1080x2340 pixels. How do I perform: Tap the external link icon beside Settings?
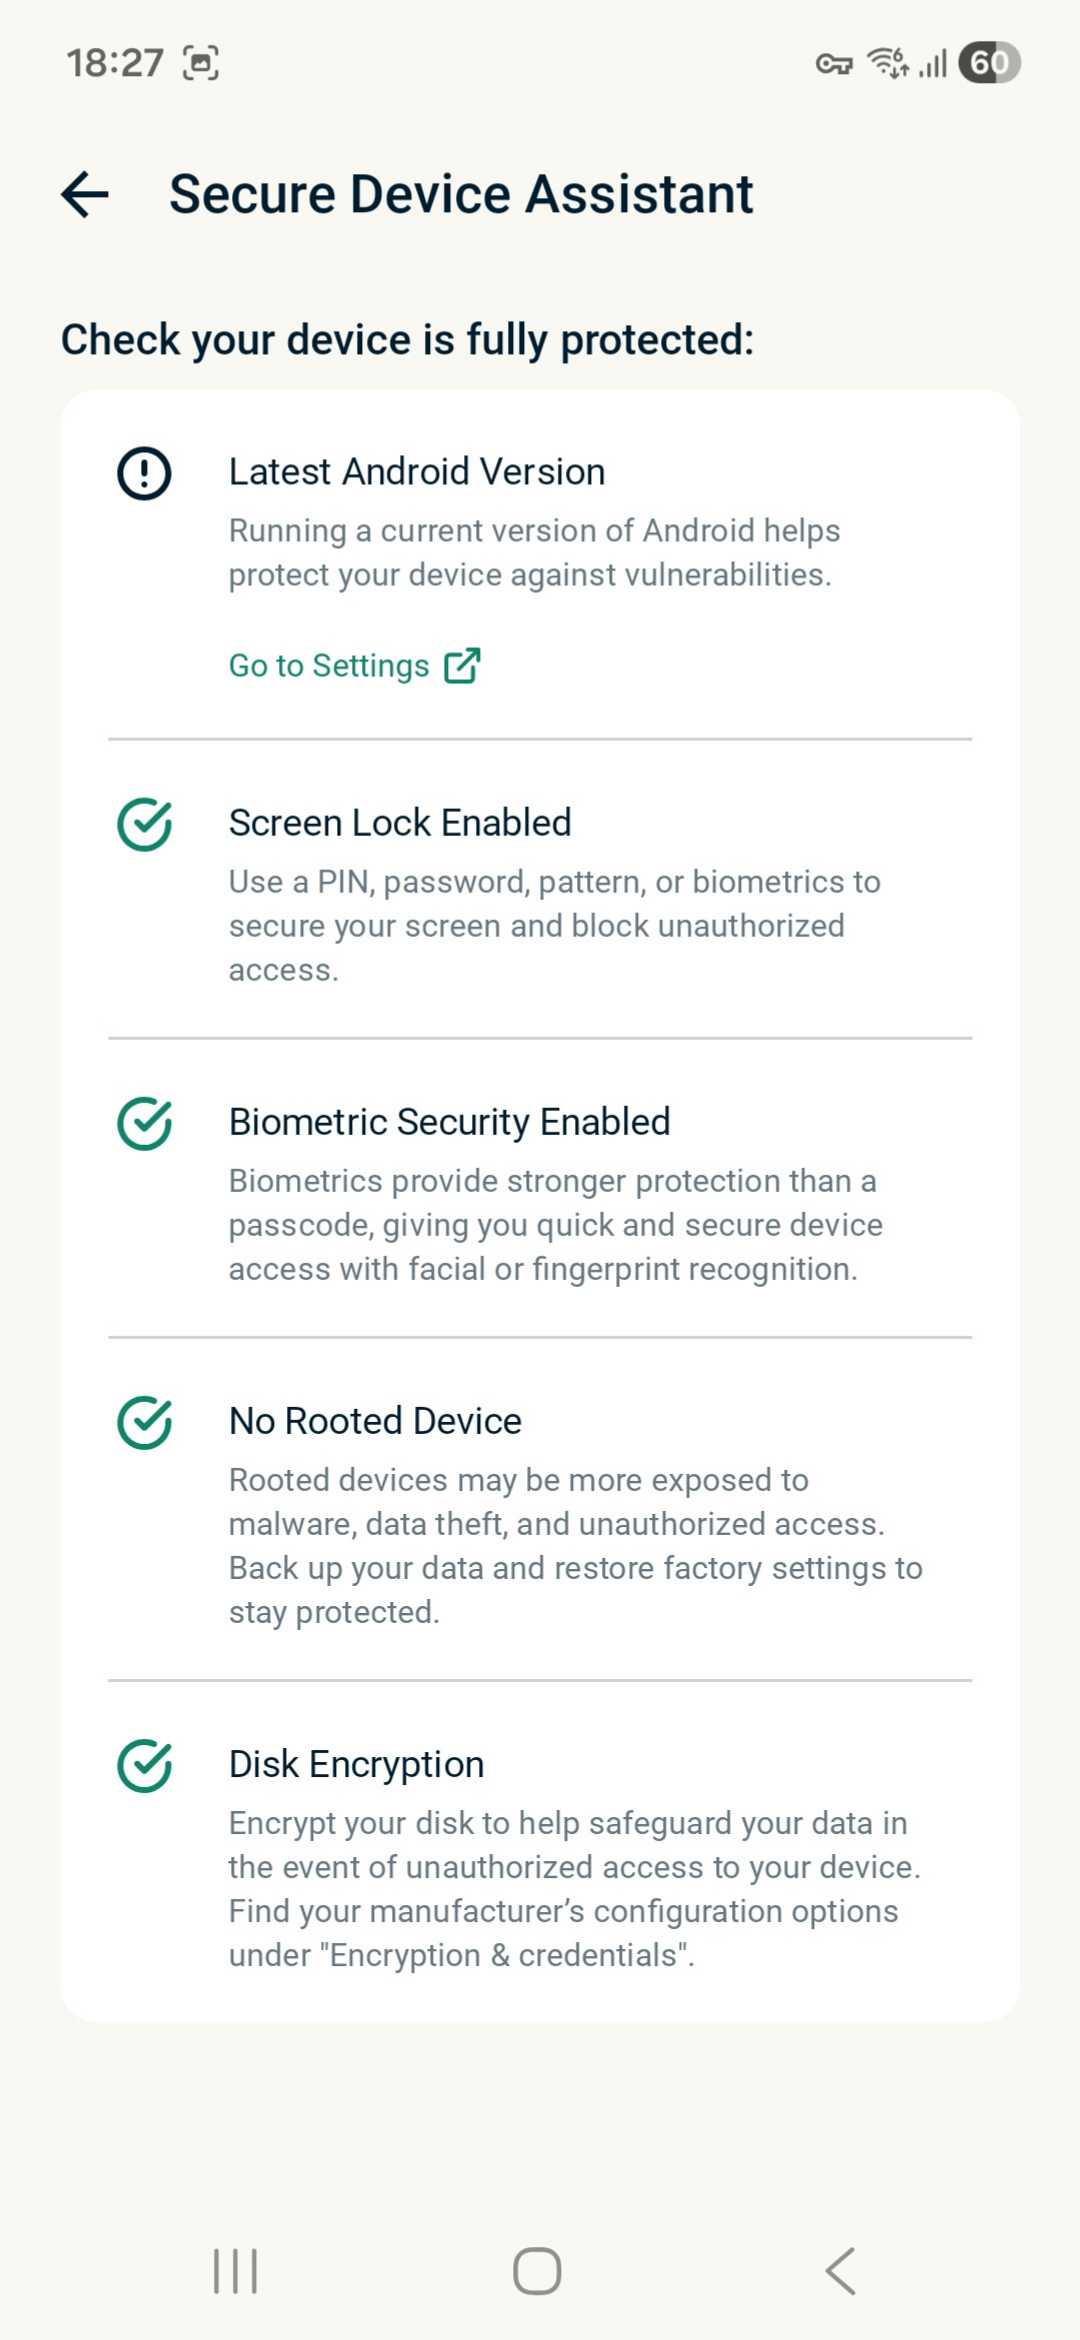pos(462,666)
